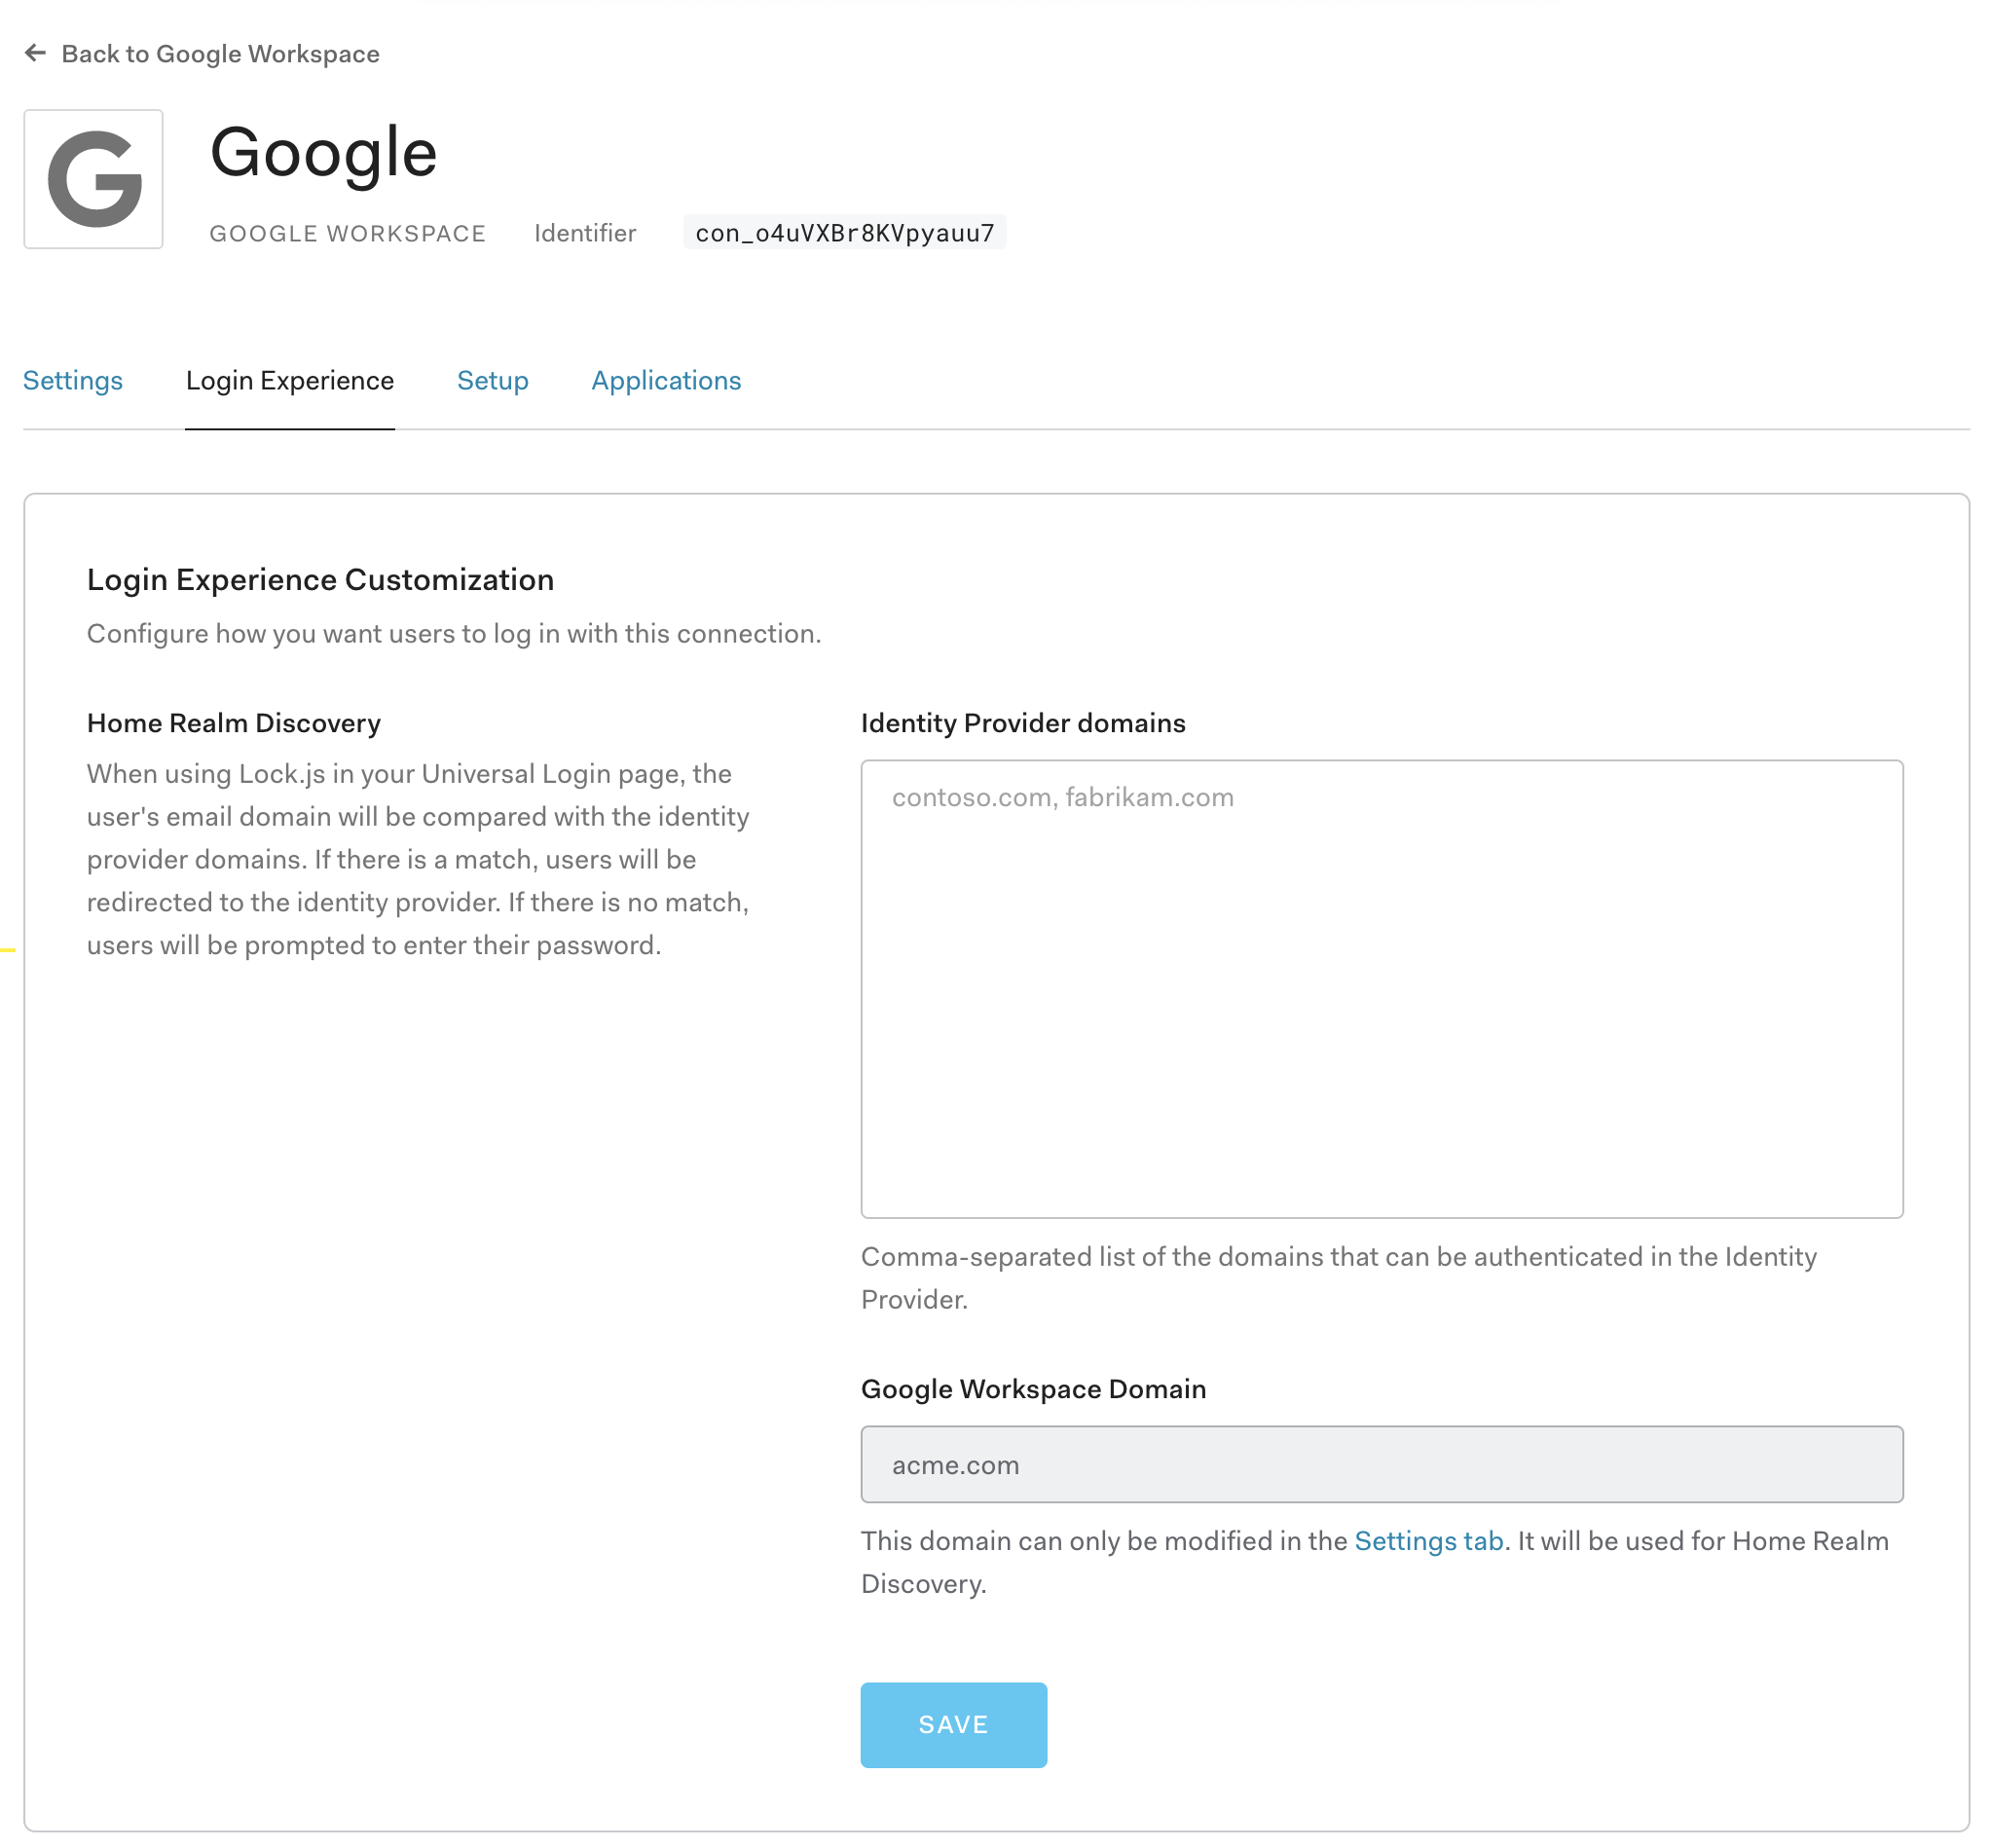Click the 'Google' page title
The image size is (1990, 1848).
323,153
